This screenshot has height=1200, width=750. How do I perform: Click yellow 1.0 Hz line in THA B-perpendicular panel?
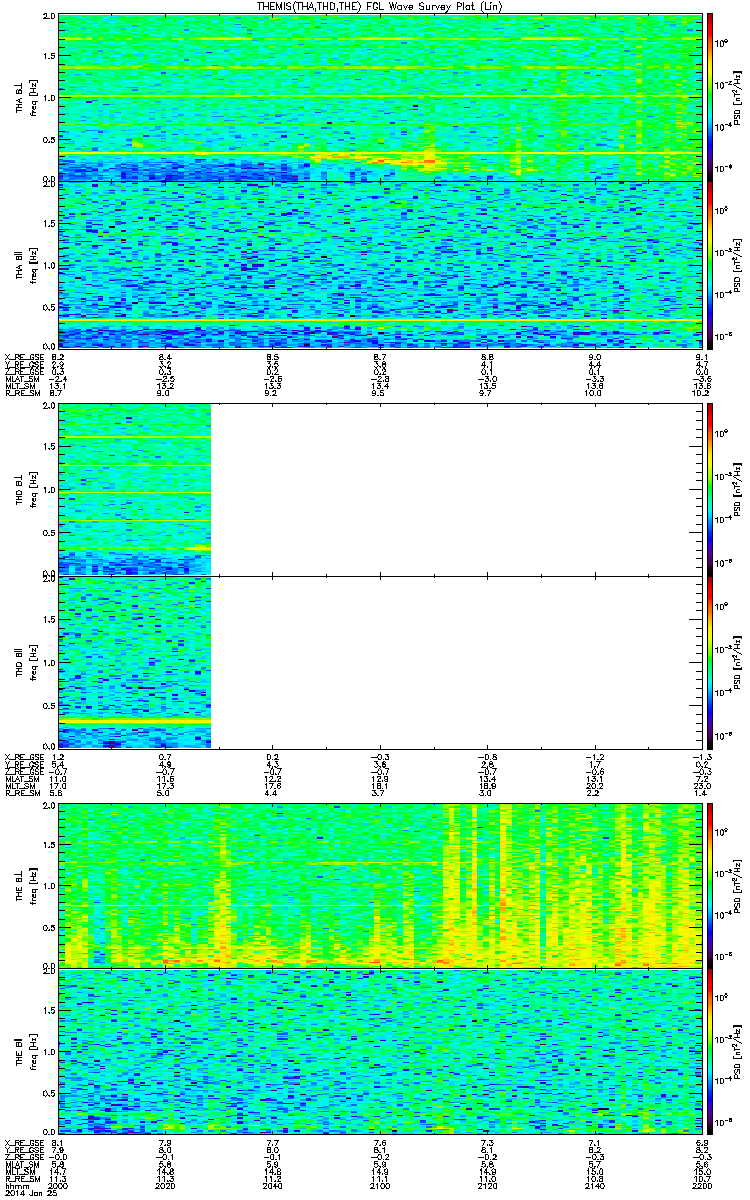(x=380, y=97)
